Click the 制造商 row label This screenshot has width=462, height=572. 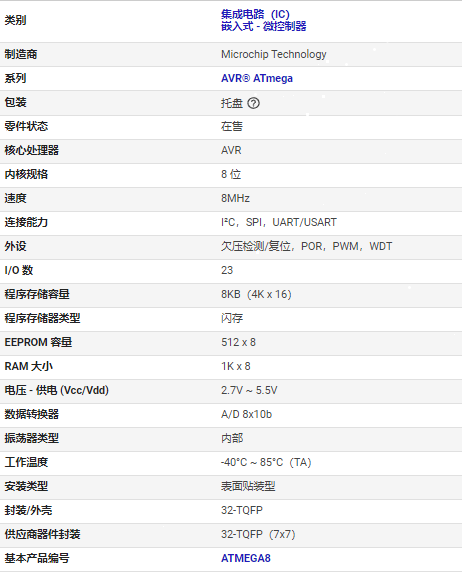click(21, 54)
